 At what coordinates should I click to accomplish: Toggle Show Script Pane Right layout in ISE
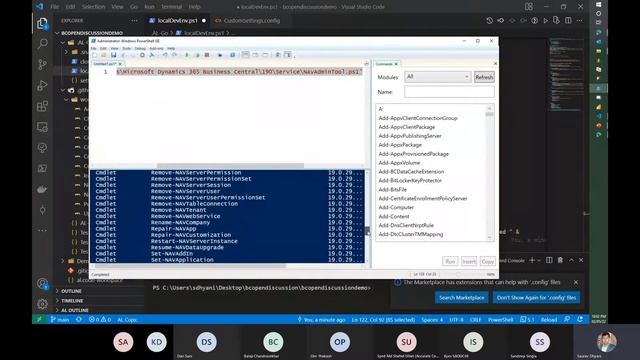[x=256, y=55]
